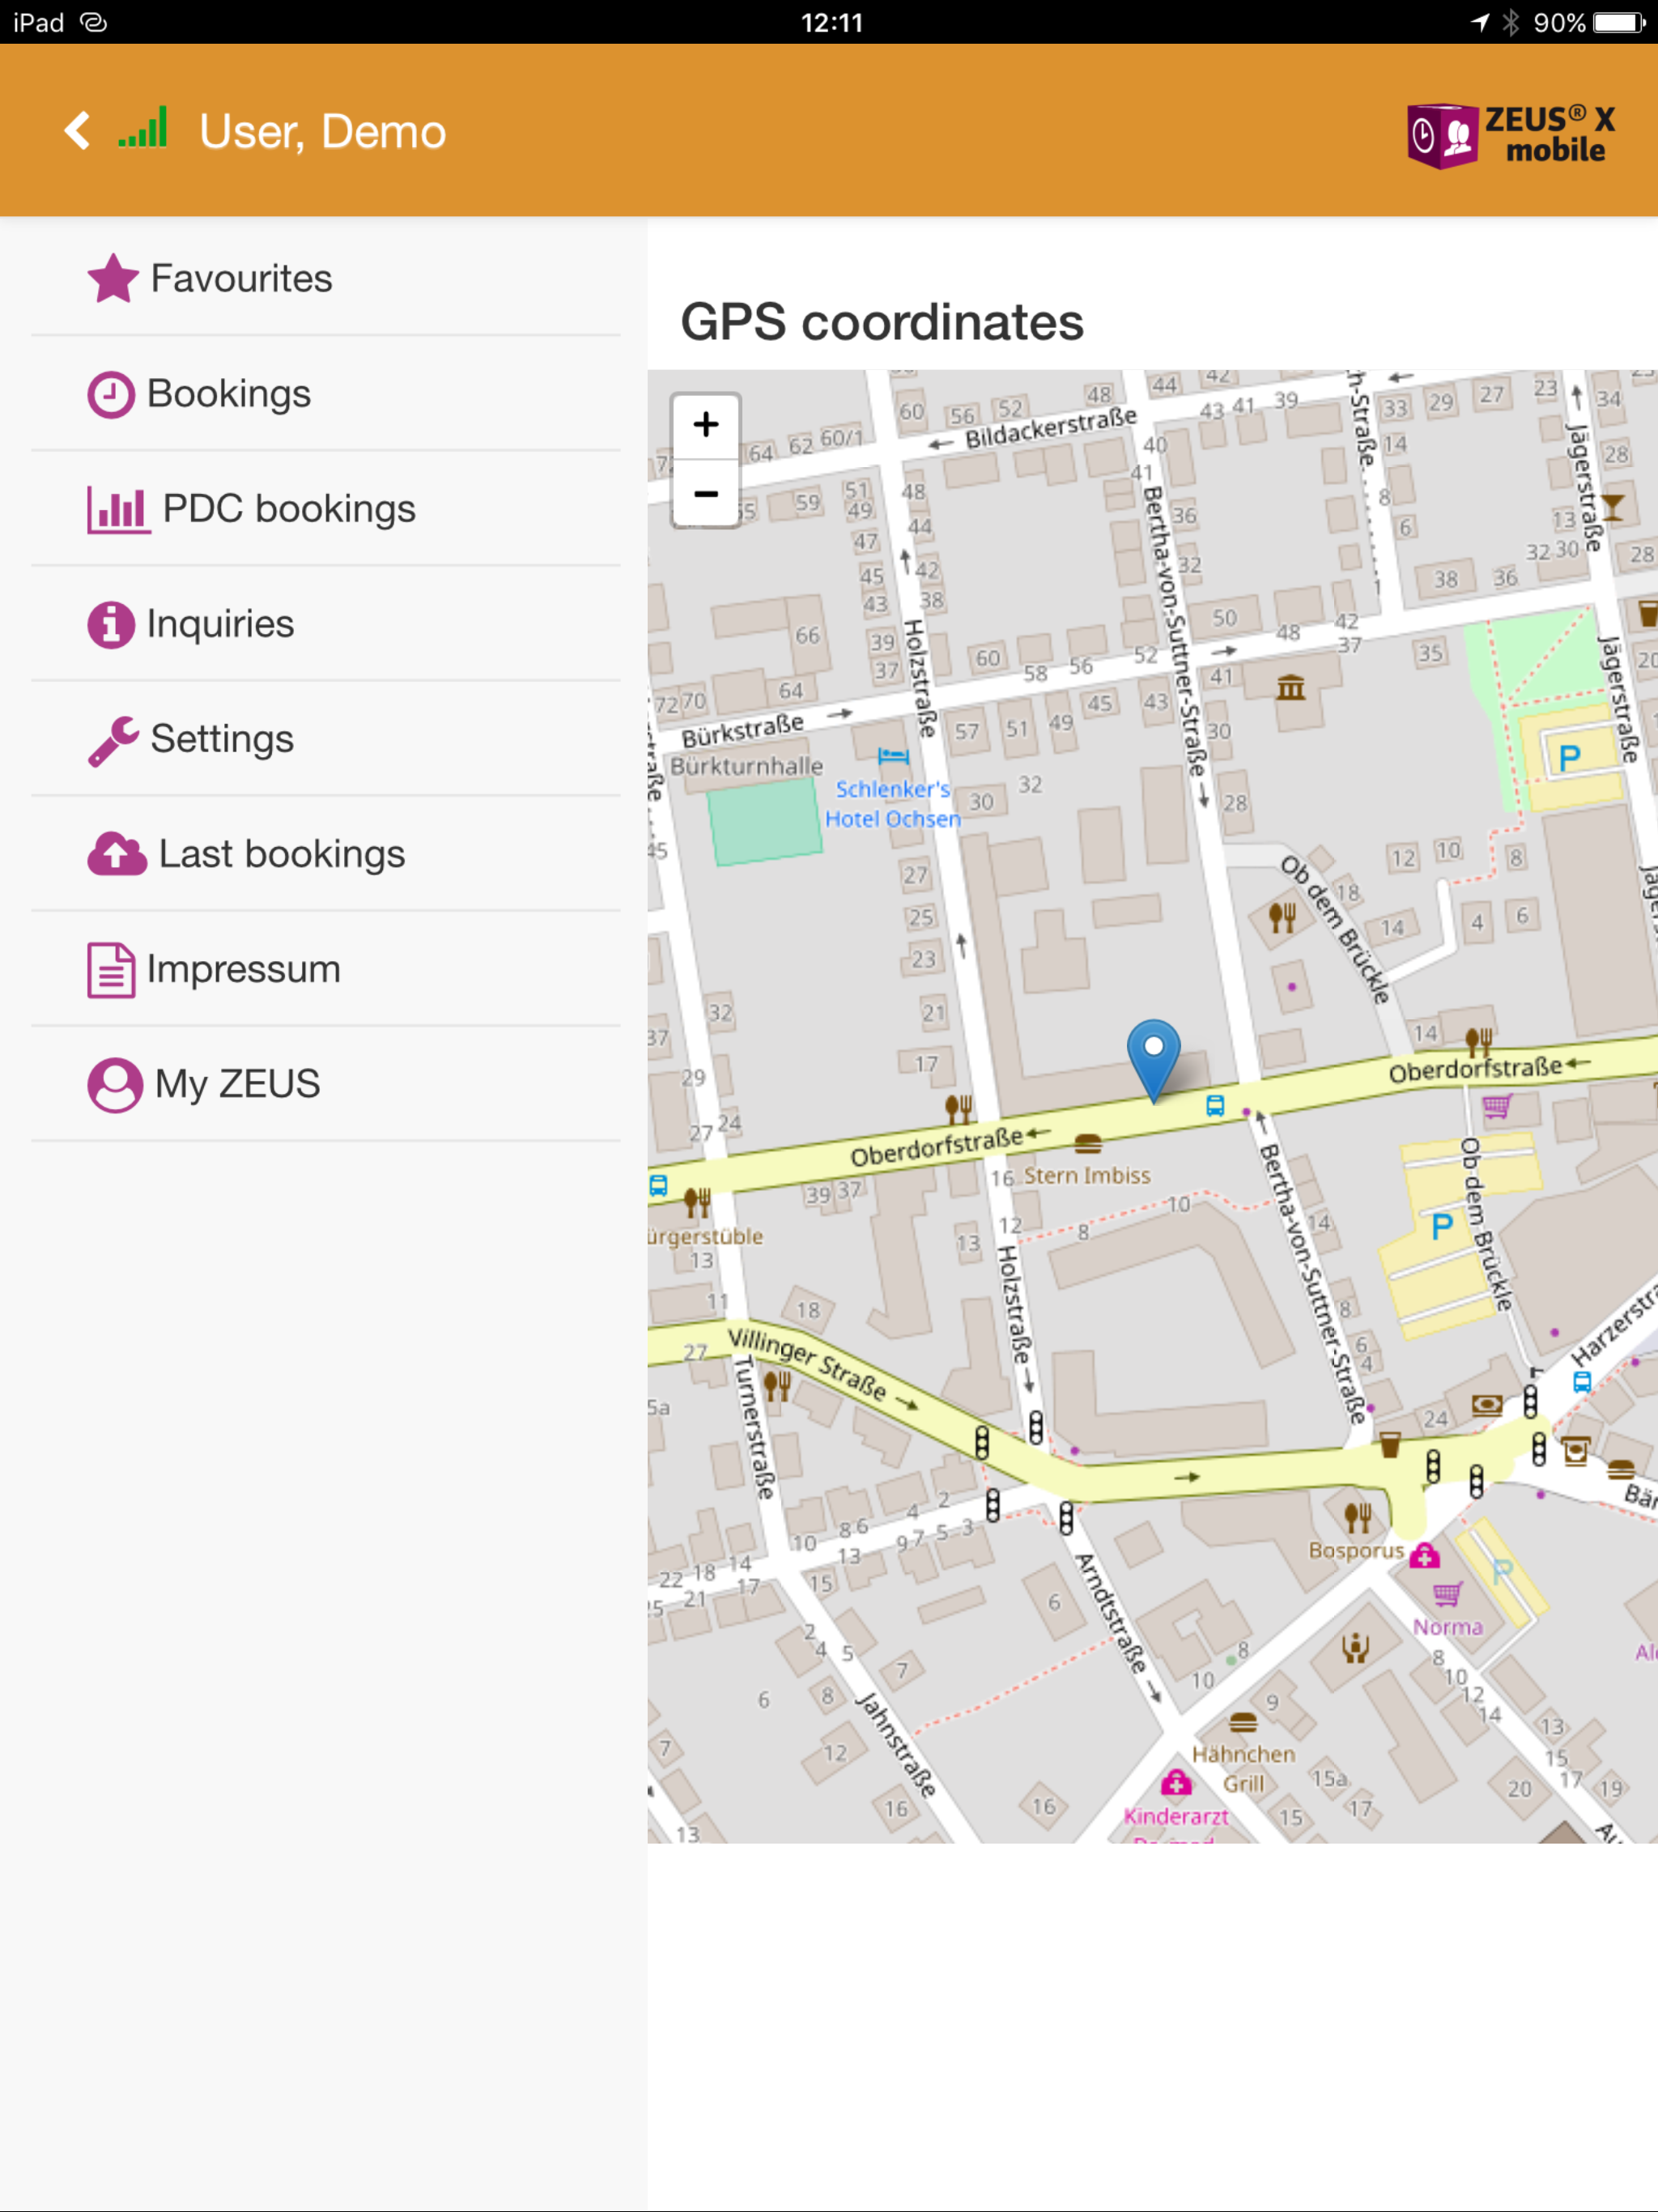Tap the Settings wrench icon
This screenshot has width=1658, height=2212.
pos(113,740)
